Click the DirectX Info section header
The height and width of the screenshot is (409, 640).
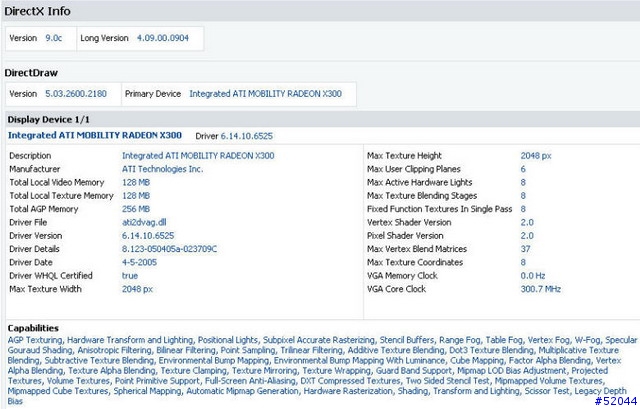[37, 11]
